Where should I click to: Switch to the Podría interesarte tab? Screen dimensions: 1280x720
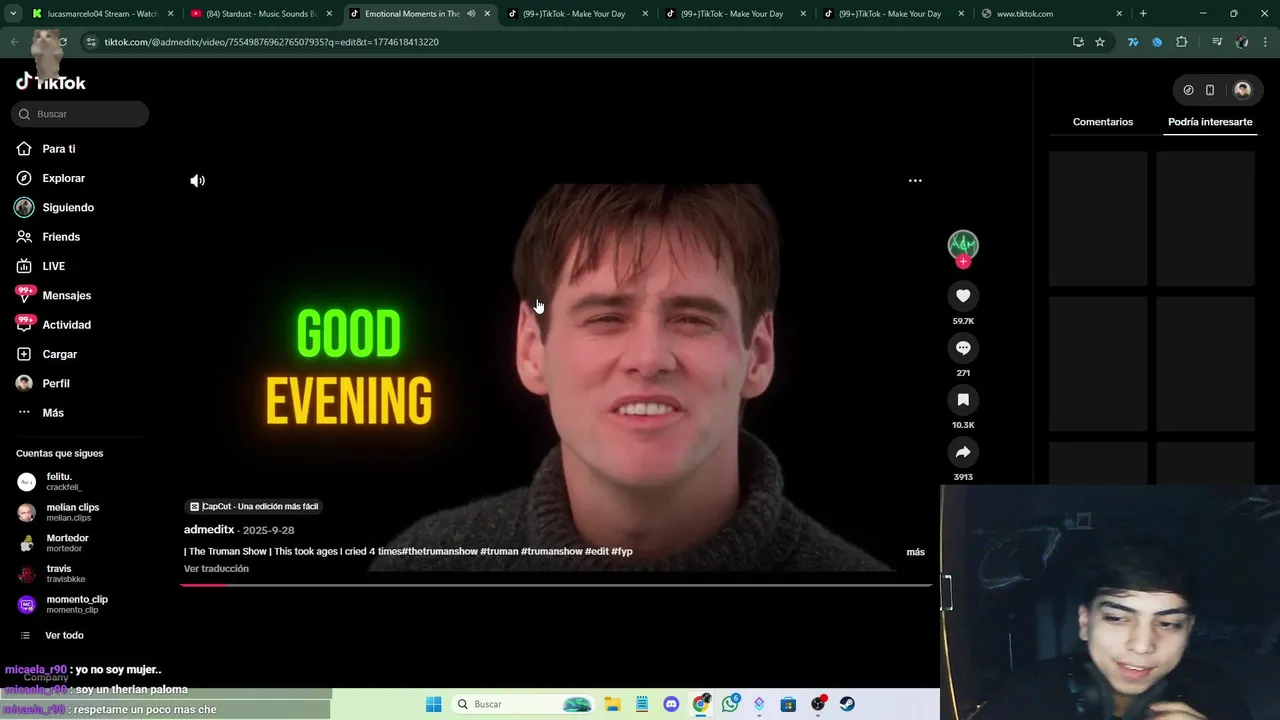point(1210,122)
